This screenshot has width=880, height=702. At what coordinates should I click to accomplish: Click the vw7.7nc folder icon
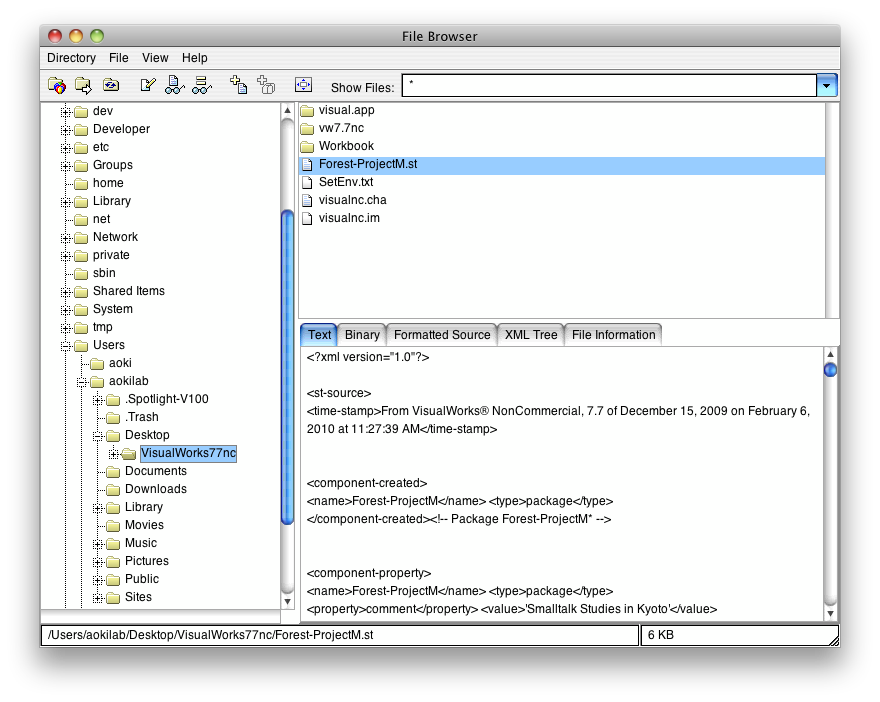[307, 129]
